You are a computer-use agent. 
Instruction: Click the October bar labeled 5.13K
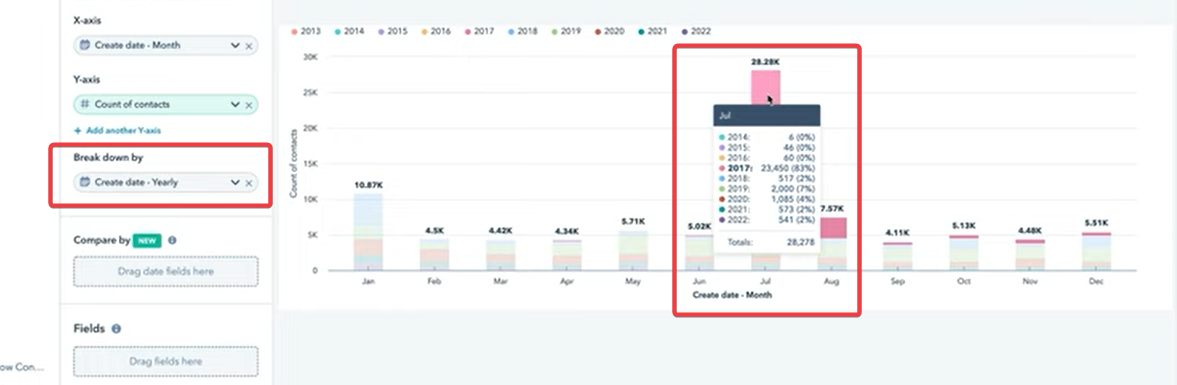[x=964, y=252]
